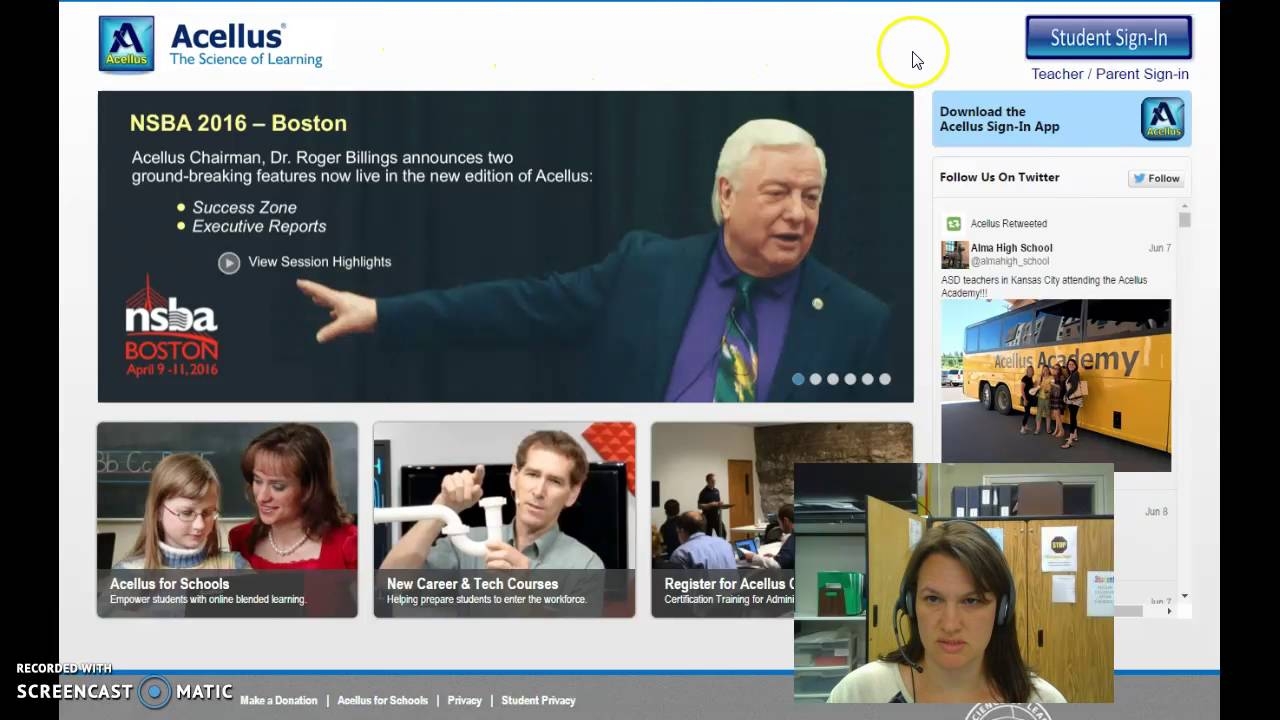The image size is (1280, 720).
Task: Open New Career & Tech Courses tile
Action: pos(504,519)
